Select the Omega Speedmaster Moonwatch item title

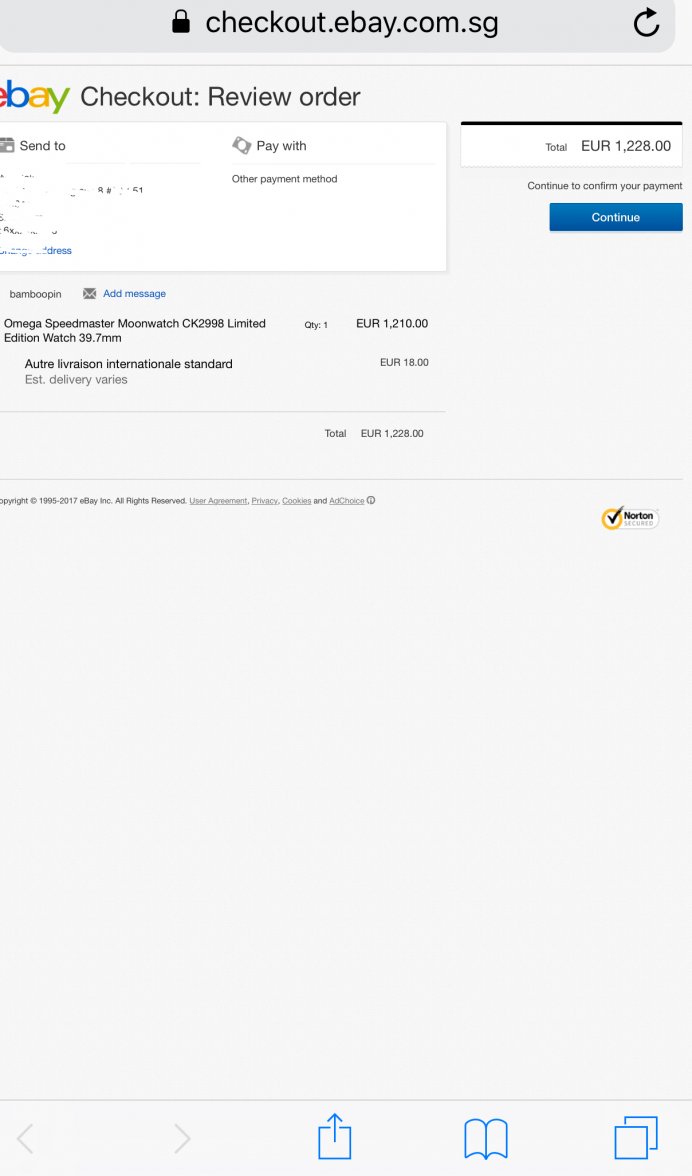(135, 330)
